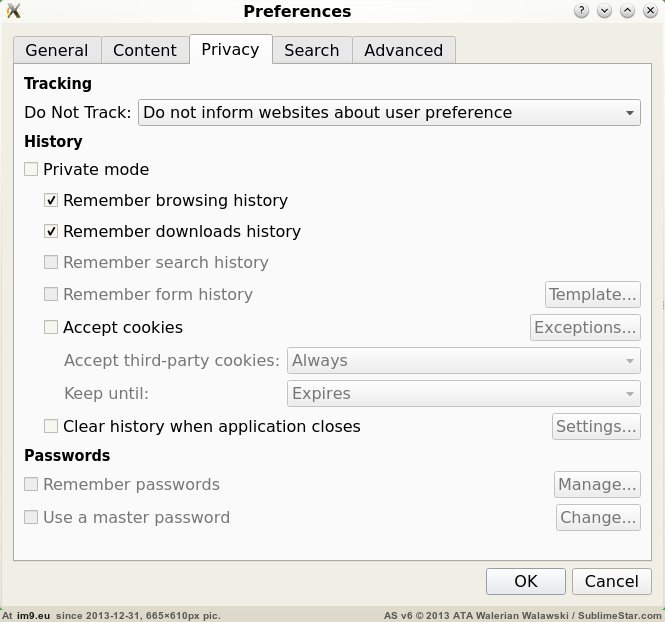Image resolution: width=665 pixels, height=622 pixels.
Task: Open the Search tab
Action: coord(311,50)
